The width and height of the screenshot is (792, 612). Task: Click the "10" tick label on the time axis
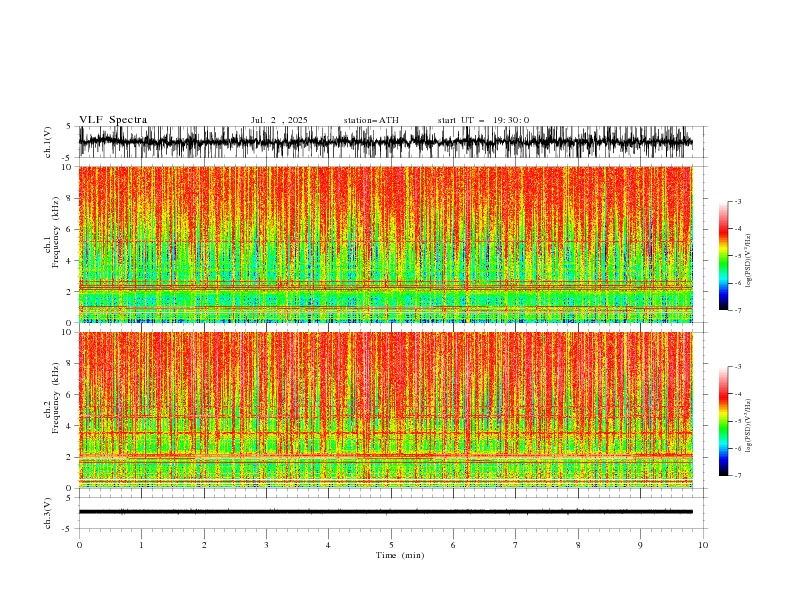pyautogui.click(x=703, y=545)
